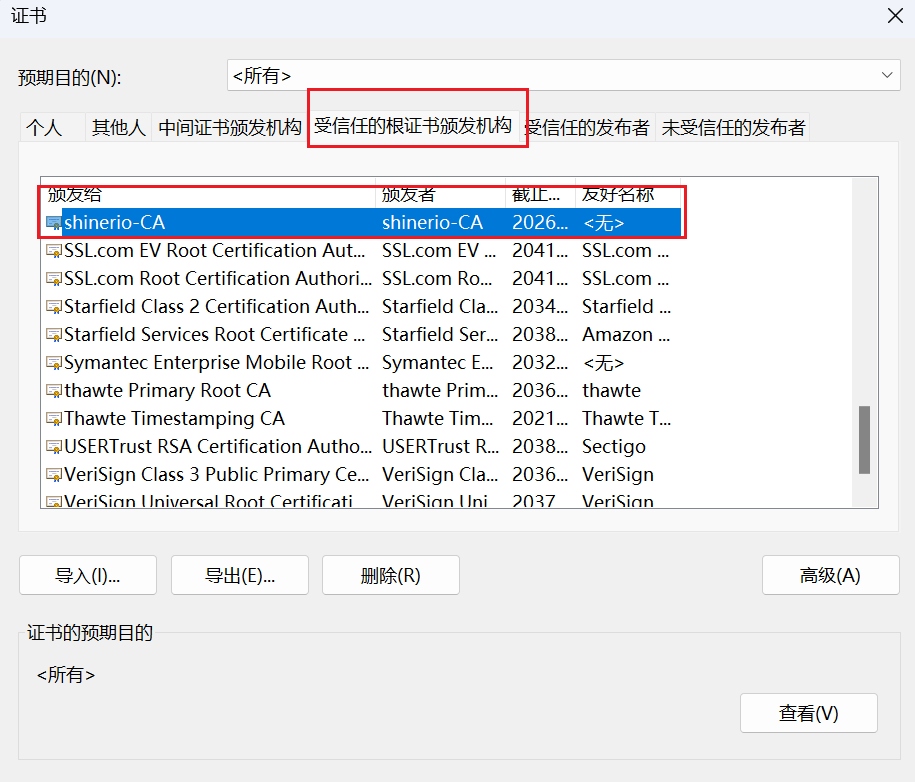Click the shinerio-CA certificate icon
The height and width of the screenshot is (782, 915).
[x=54, y=222]
